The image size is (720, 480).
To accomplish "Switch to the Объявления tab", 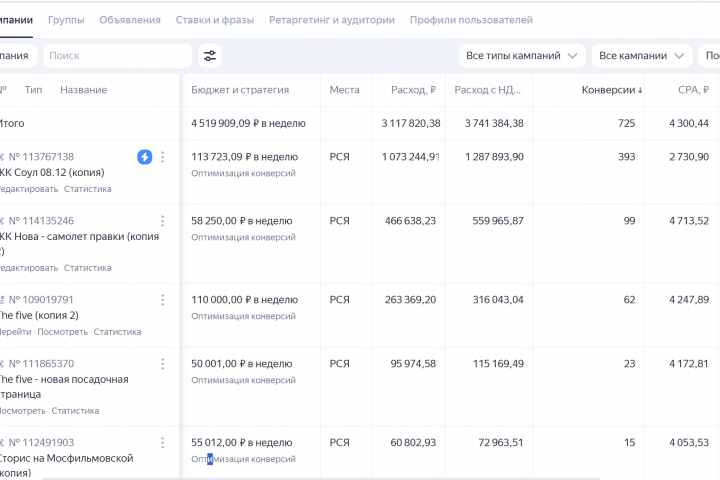I will [130, 20].
